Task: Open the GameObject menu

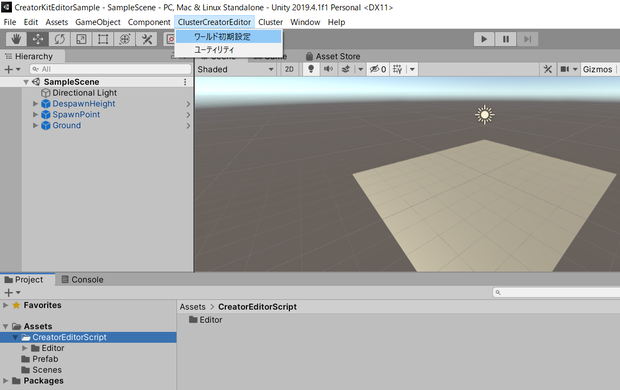Action: pyautogui.click(x=98, y=22)
